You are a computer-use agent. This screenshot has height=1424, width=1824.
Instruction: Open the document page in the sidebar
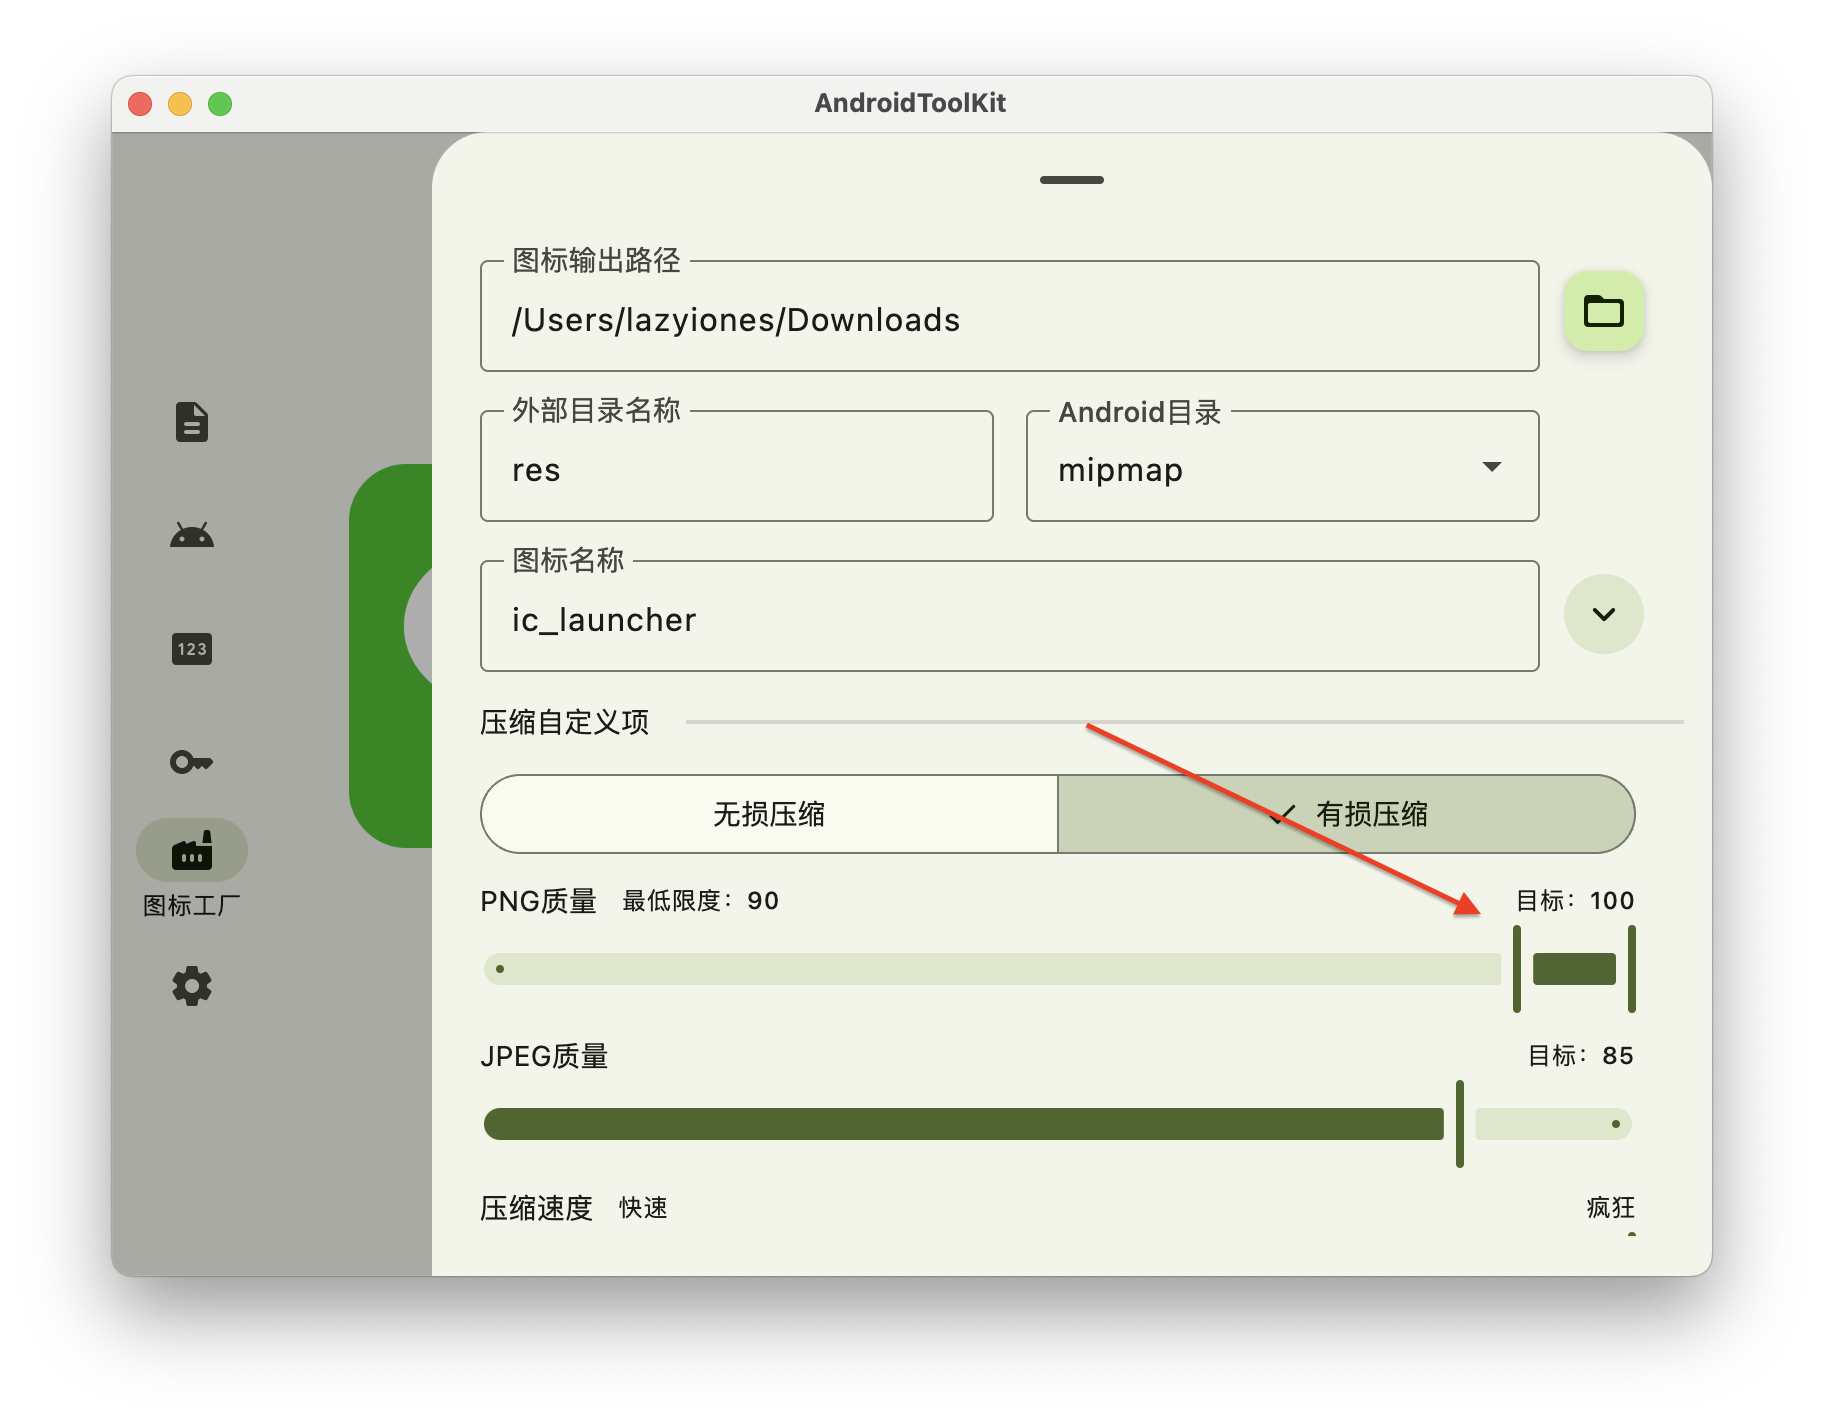coord(192,422)
